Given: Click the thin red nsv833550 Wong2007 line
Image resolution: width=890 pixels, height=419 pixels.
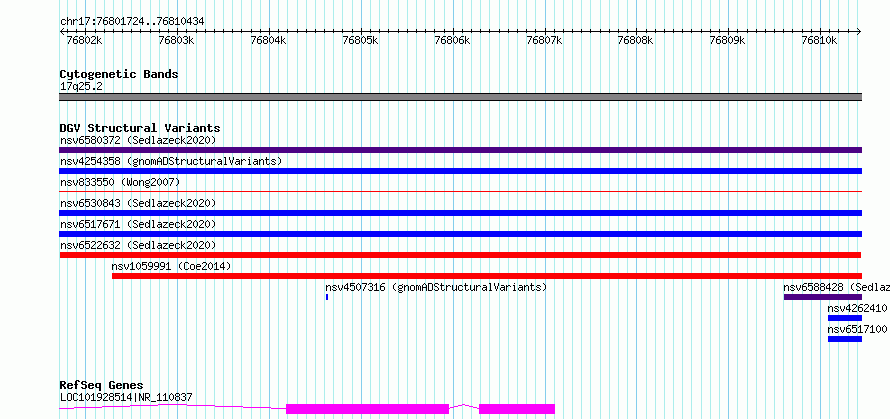Looking at the screenshot, I should coord(460,192).
